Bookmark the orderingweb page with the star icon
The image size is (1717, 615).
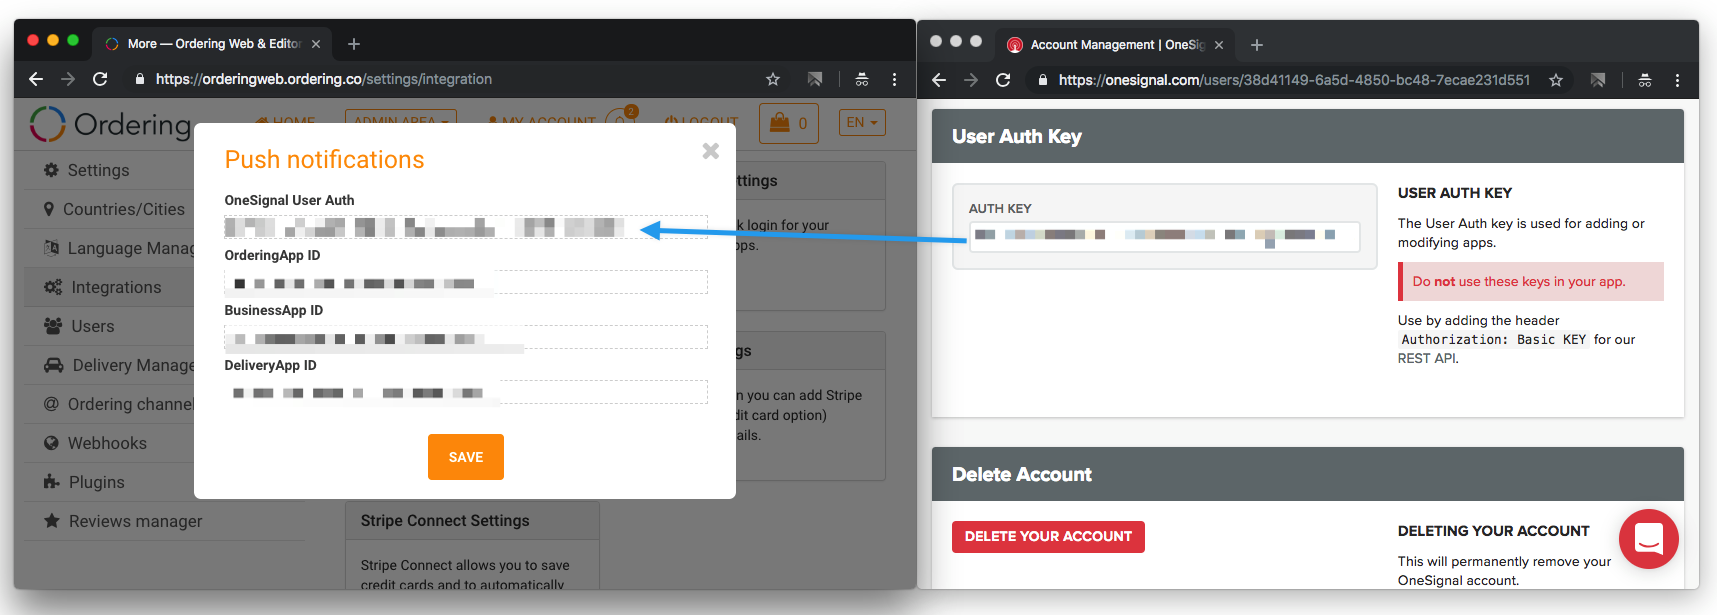pyautogui.click(x=773, y=79)
